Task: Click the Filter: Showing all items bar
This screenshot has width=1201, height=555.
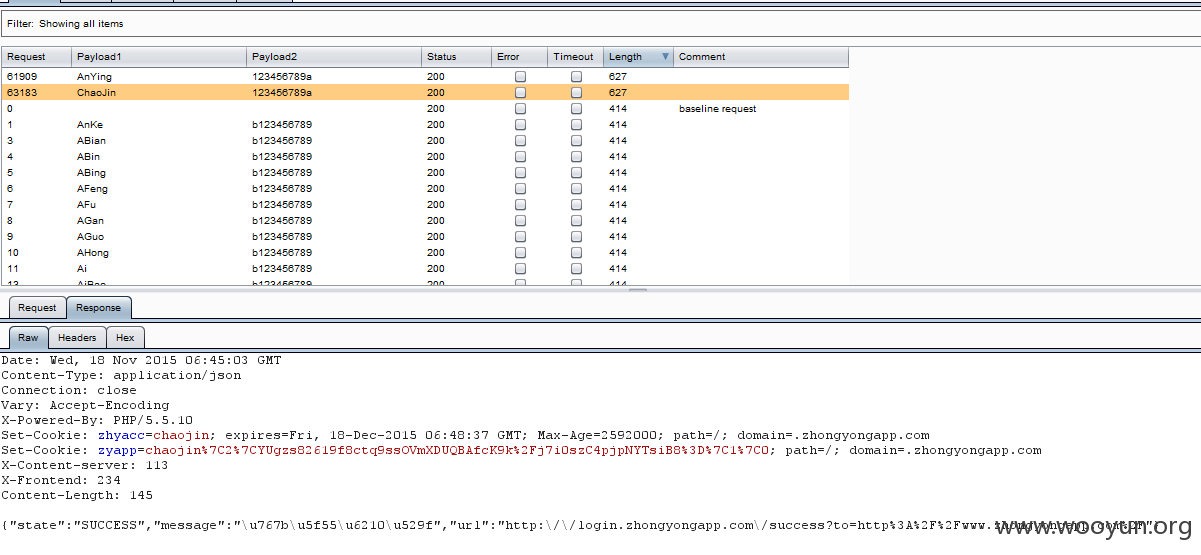Action: click(x=600, y=23)
